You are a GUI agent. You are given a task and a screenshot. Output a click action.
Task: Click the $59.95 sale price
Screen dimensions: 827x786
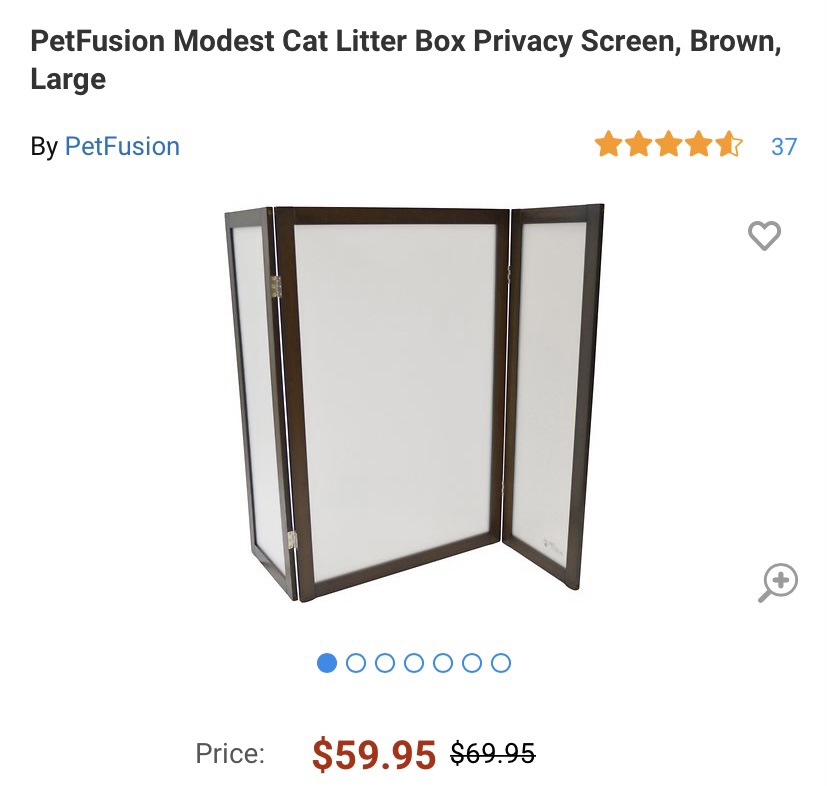tap(374, 754)
